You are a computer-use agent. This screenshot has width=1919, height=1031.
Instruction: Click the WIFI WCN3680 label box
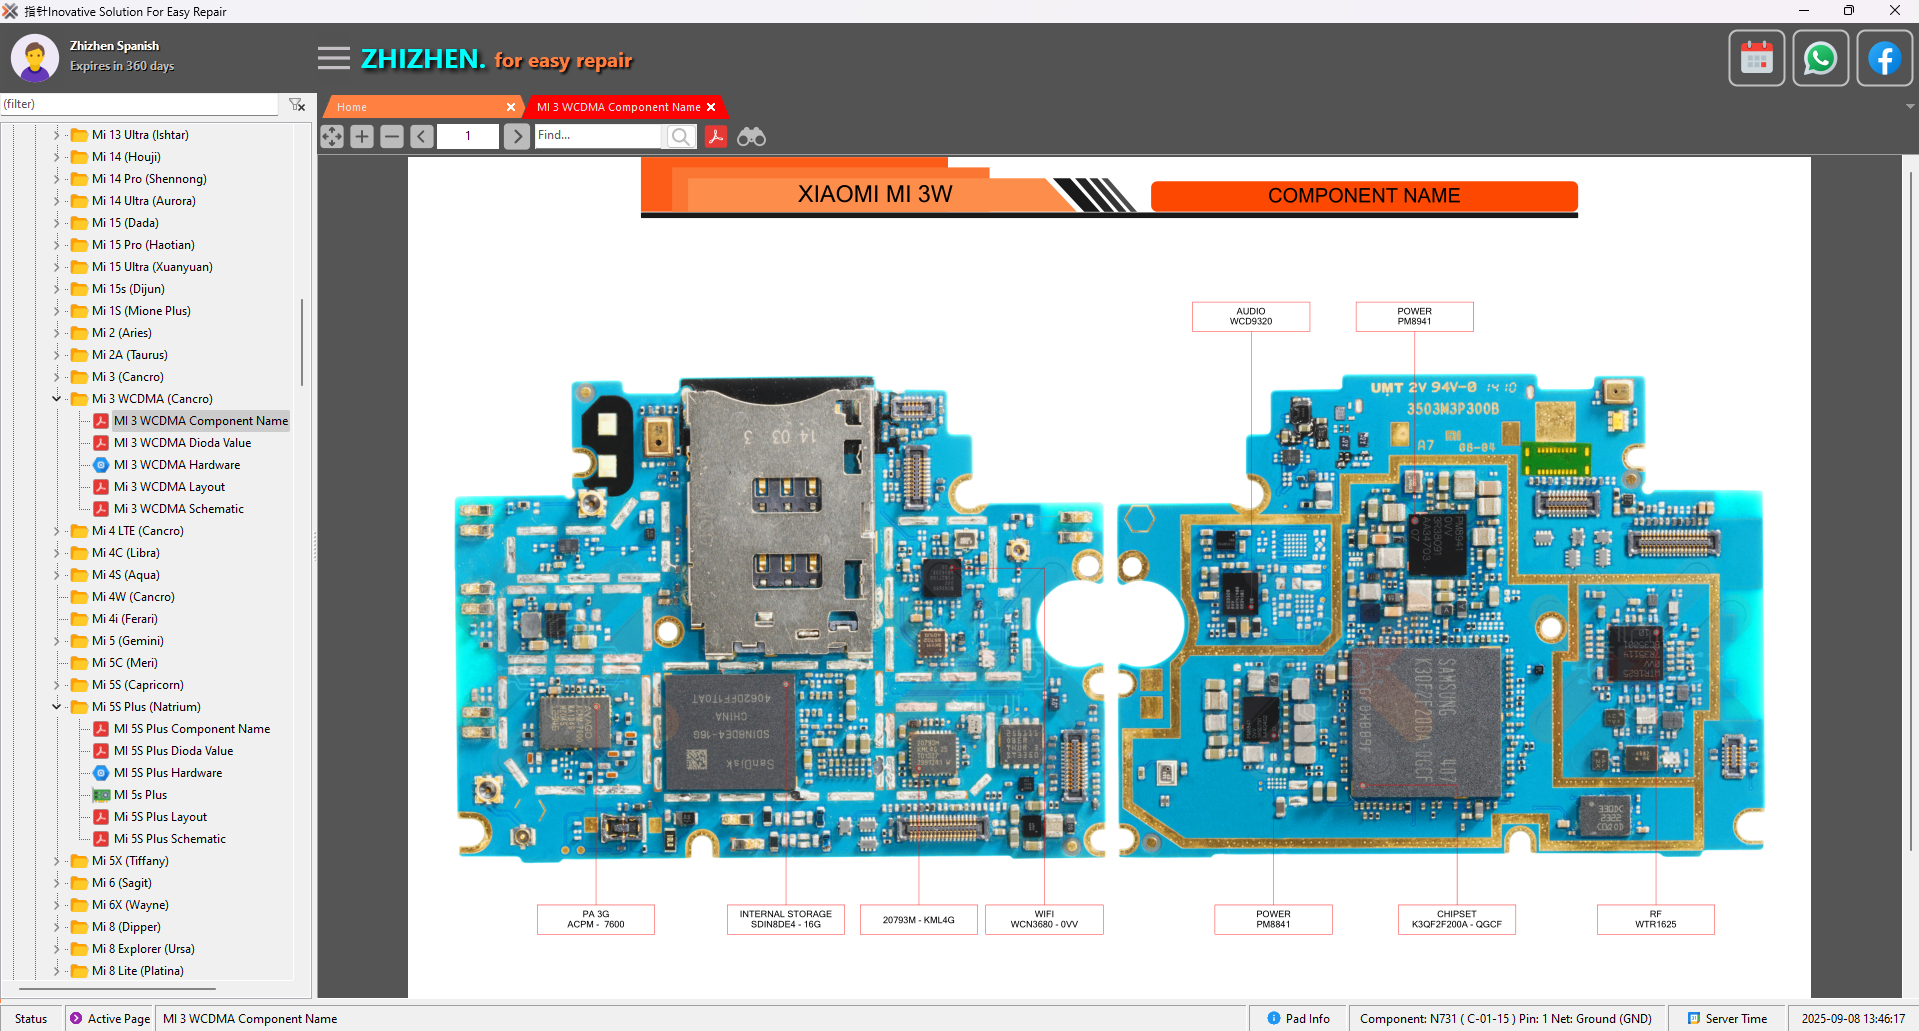(x=1044, y=919)
